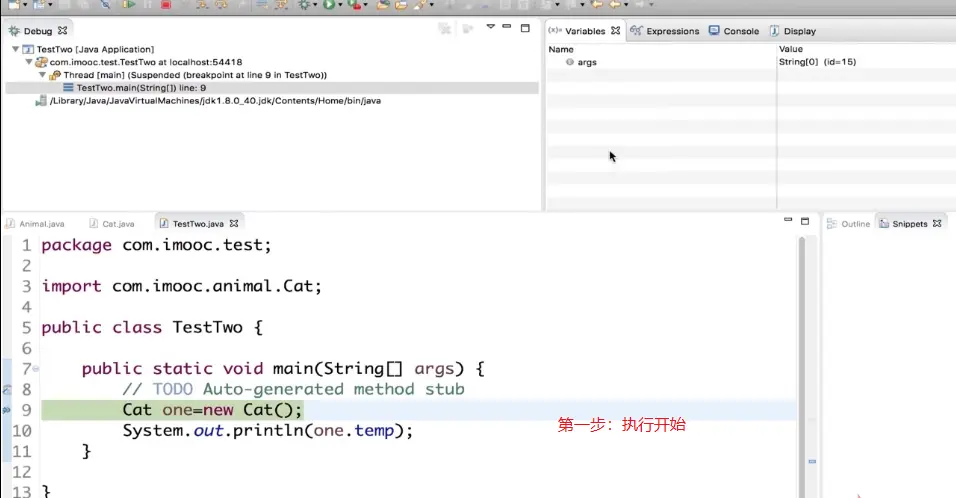Click the editor vertical scrollbar
This screenshot has height=498, width=956.
pyautogui.click(x=802, y=366)
